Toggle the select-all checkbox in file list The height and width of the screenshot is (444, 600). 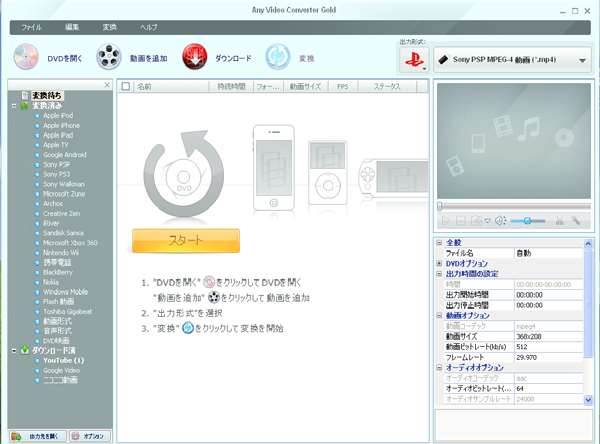coord(126,87)
